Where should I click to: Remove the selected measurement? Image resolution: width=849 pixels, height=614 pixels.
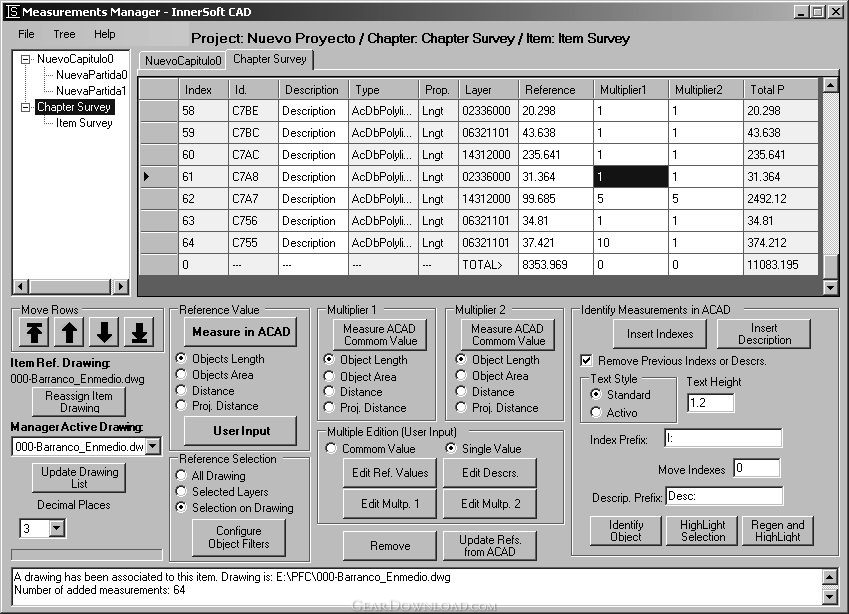point(390,546)
